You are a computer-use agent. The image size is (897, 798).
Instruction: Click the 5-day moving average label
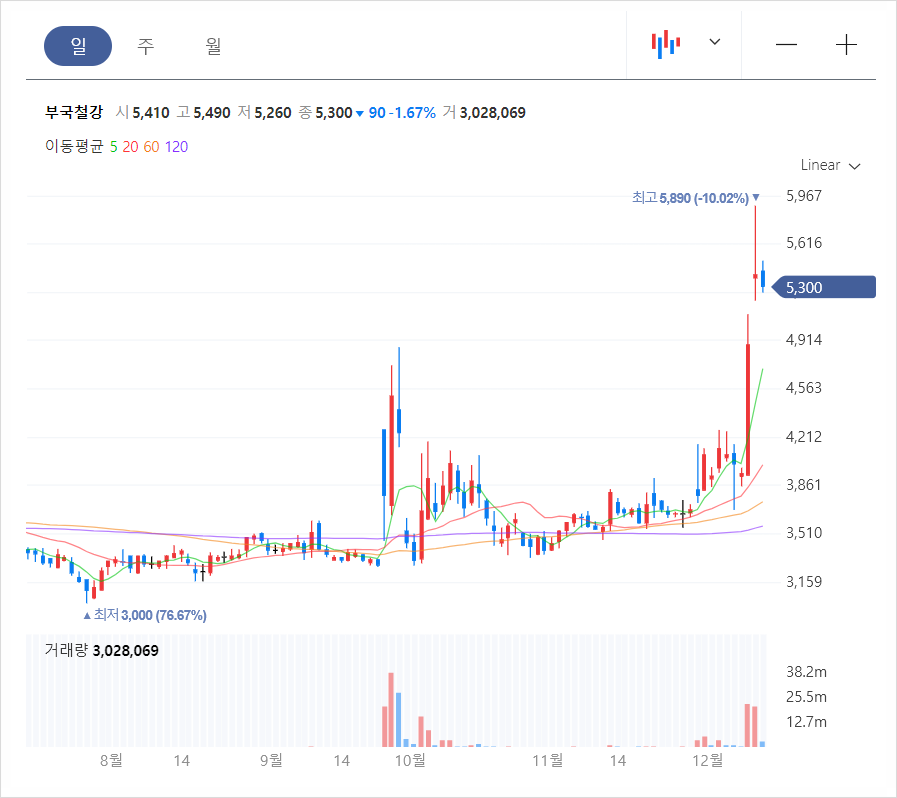(x=113, y=147)
